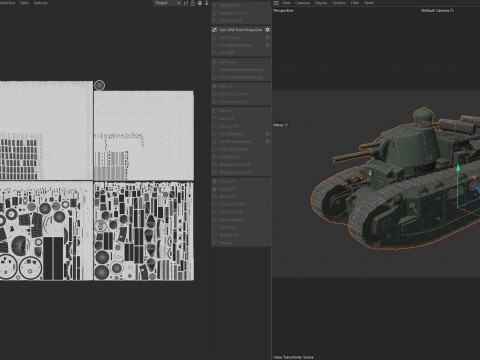Open viewport Options menu

[x=339, y=3]
